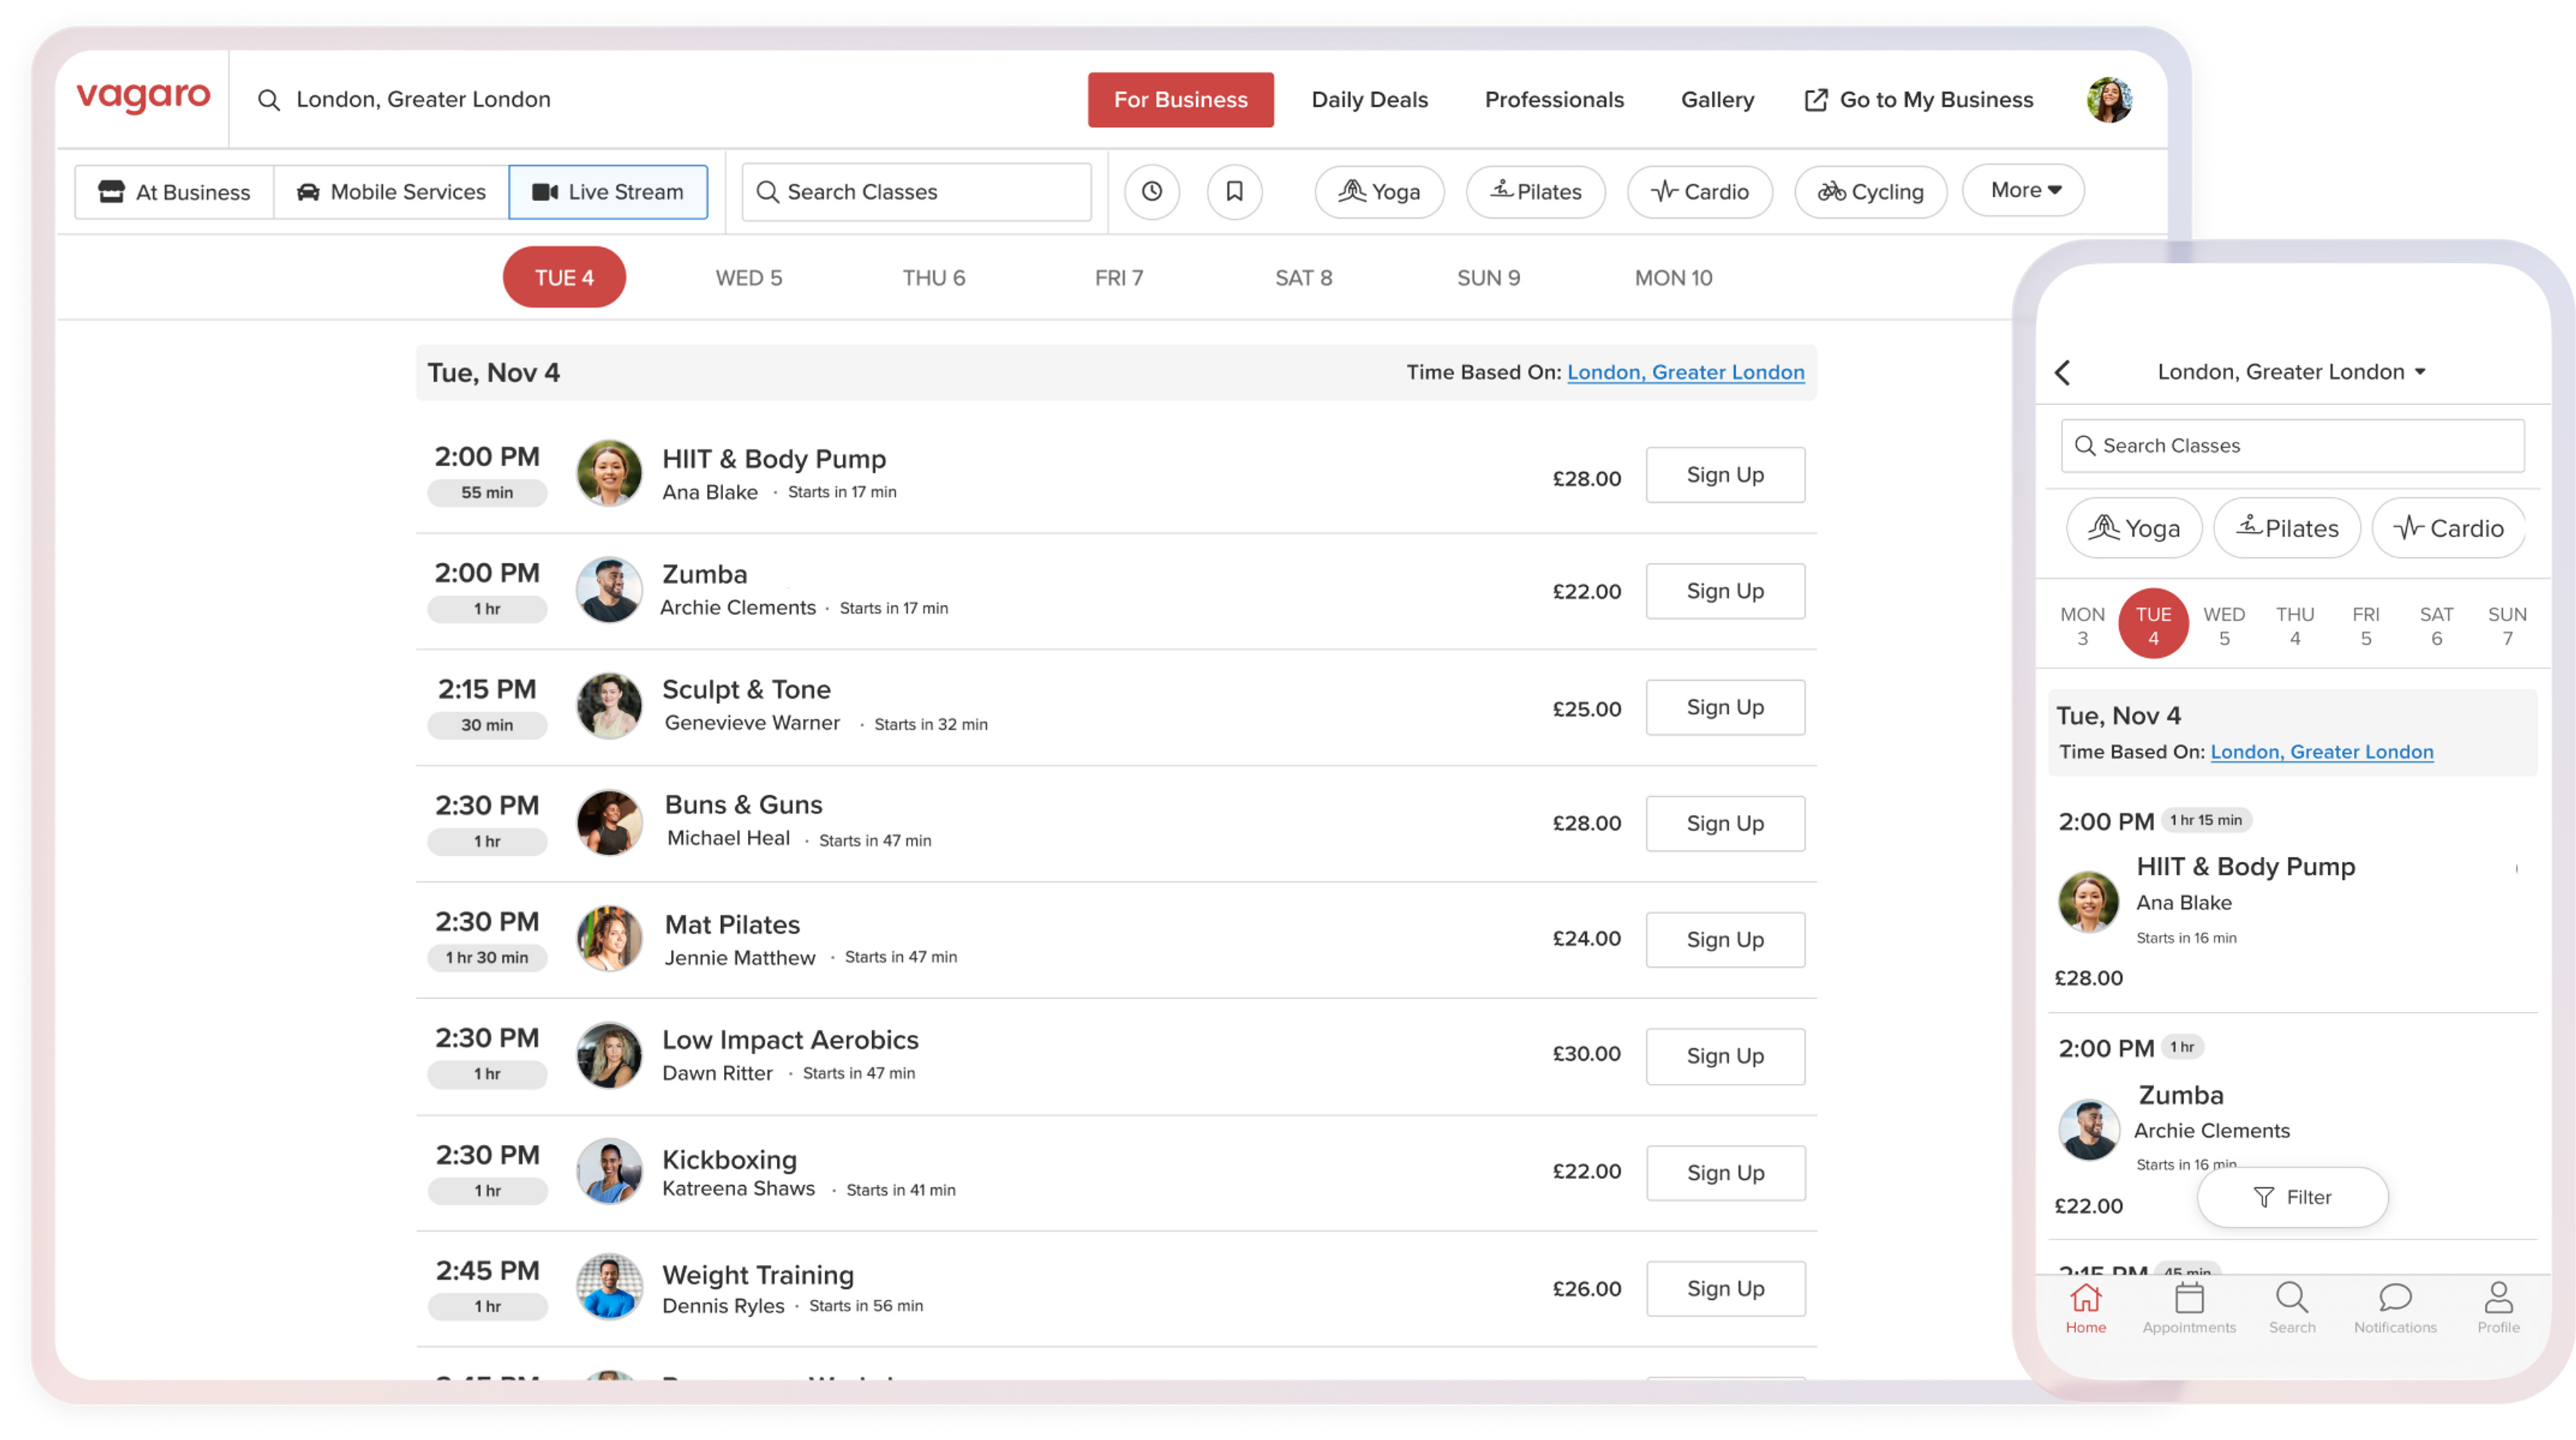
Task: Select the Cycling category chip
Action: tap(1871, 191)
